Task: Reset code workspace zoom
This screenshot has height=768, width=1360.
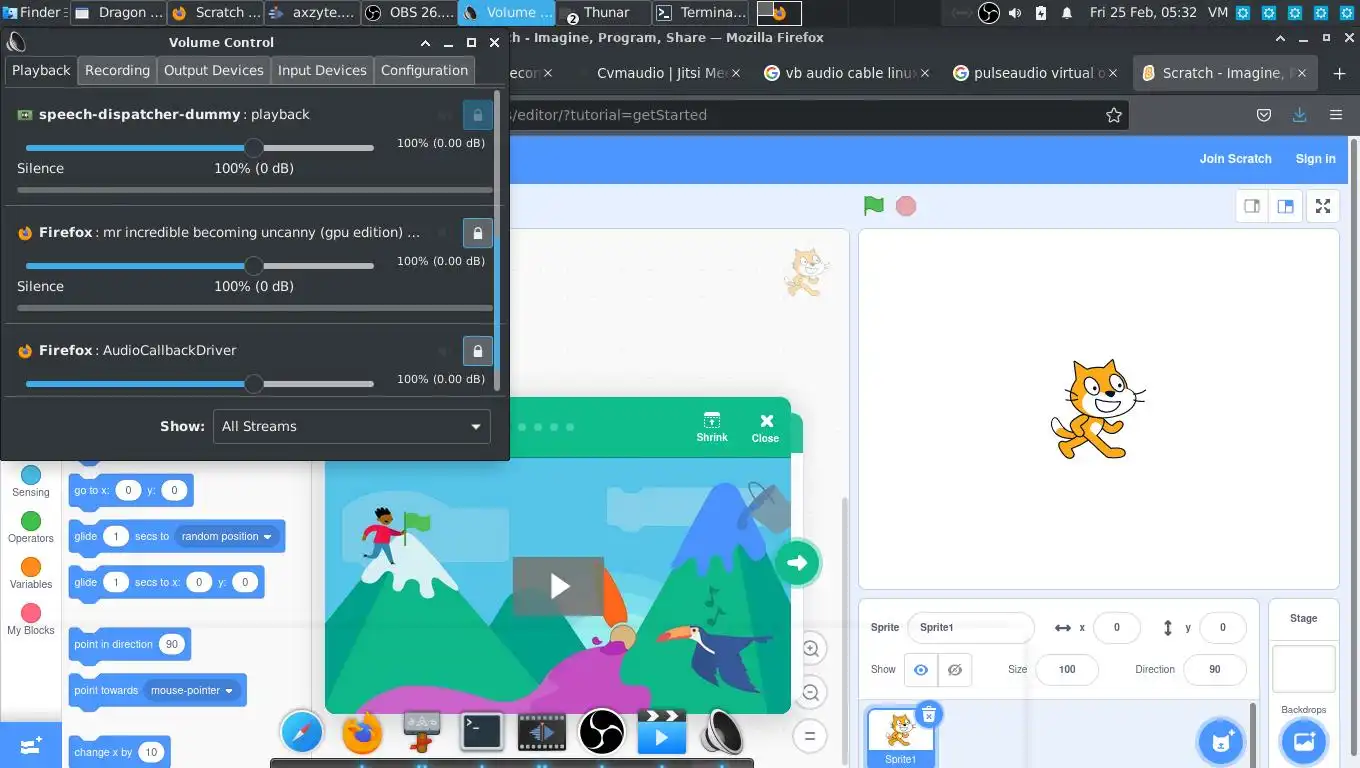Action: point(810,736)
